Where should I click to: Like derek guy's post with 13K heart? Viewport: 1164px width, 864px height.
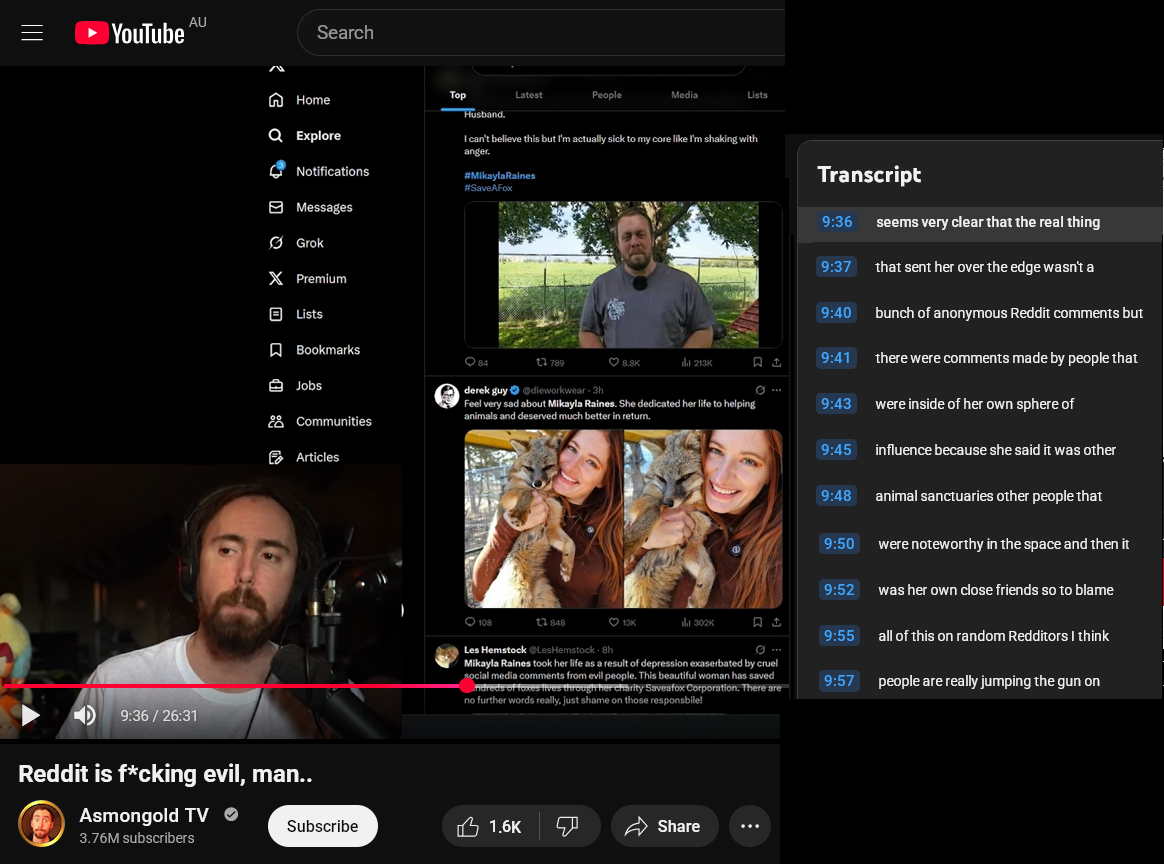(x=622, y=622)
